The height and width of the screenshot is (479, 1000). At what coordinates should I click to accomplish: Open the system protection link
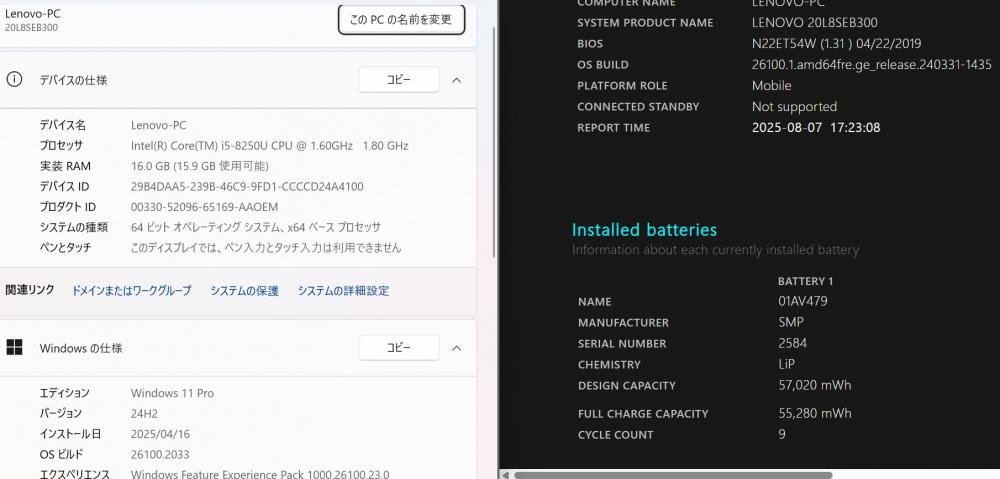244,290
